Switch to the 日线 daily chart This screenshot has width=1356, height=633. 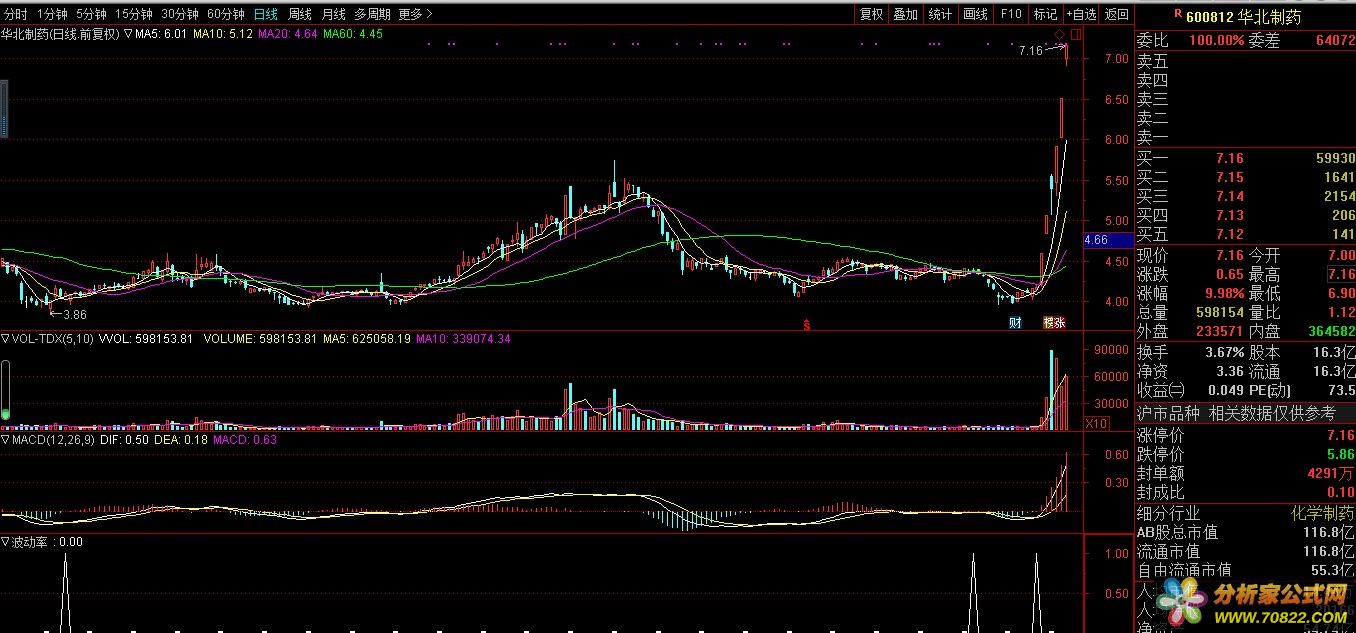coord(266,14)
